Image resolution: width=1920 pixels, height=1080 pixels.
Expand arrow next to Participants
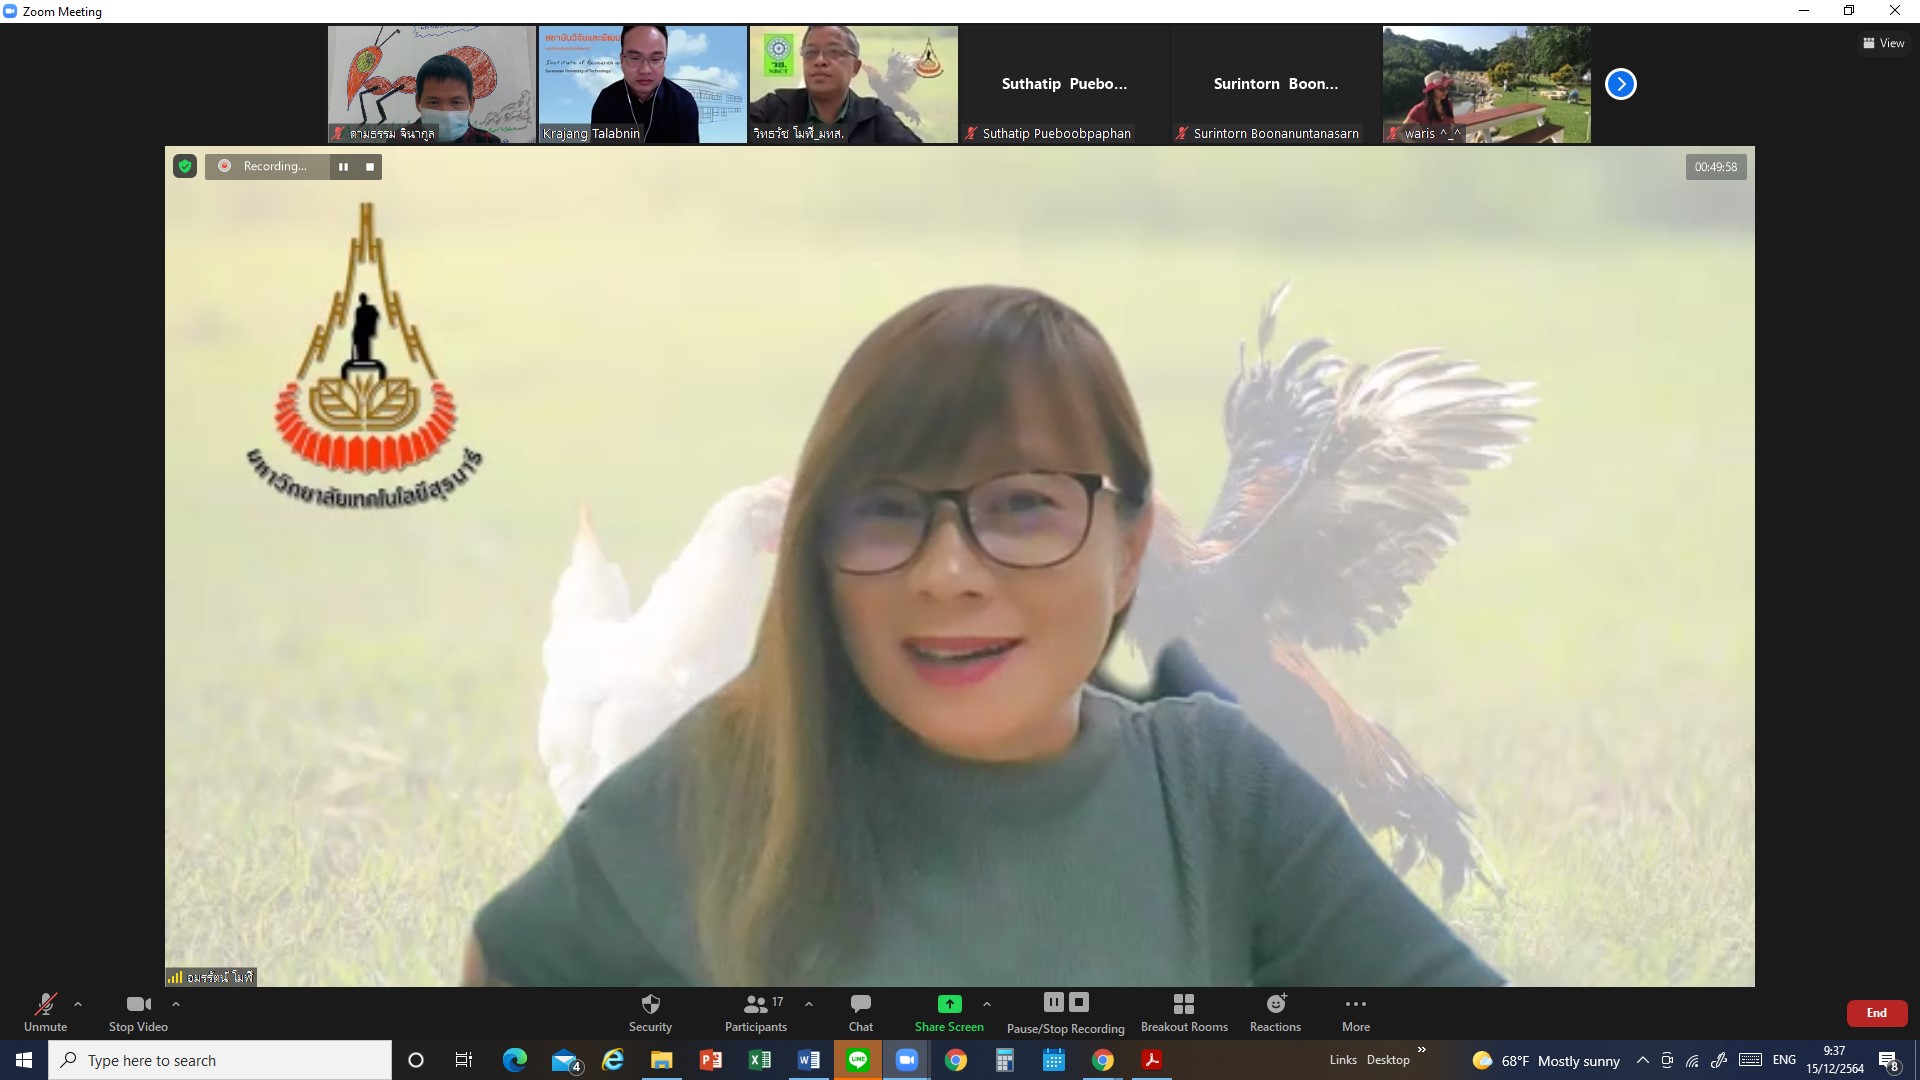tap(809, 1004)
